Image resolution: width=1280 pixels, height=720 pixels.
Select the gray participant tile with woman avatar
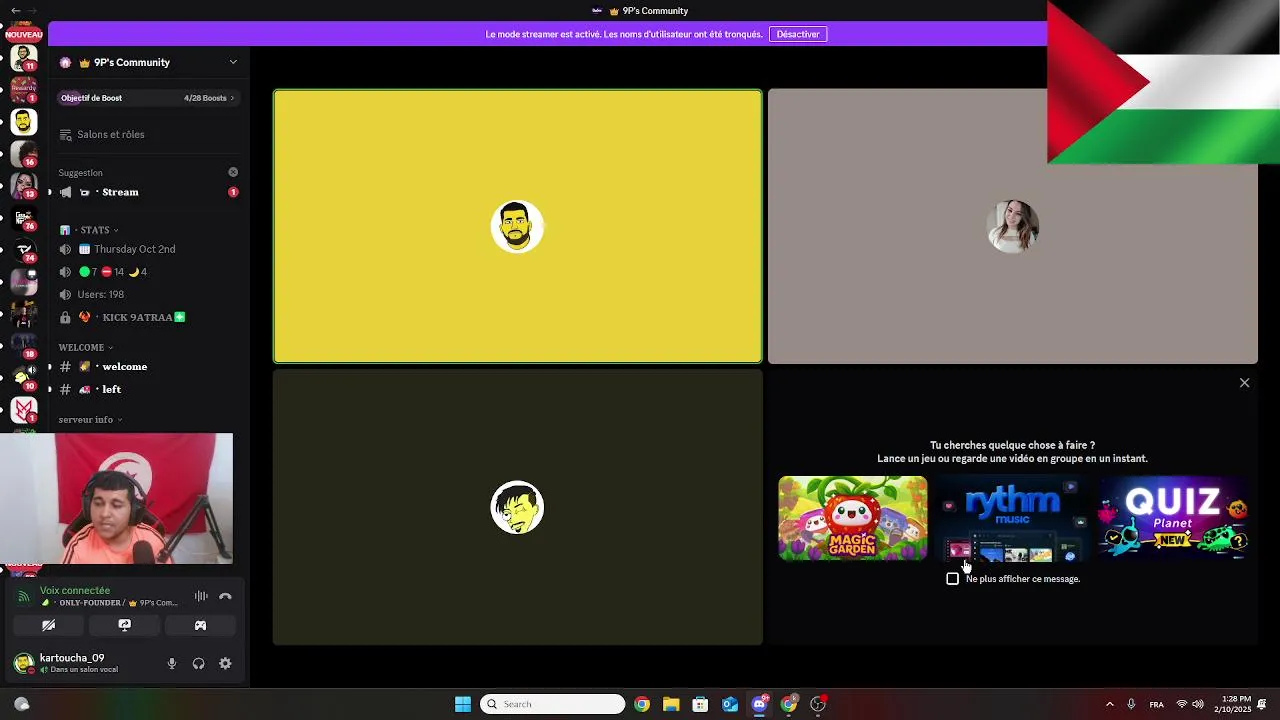pos(1012,226)
